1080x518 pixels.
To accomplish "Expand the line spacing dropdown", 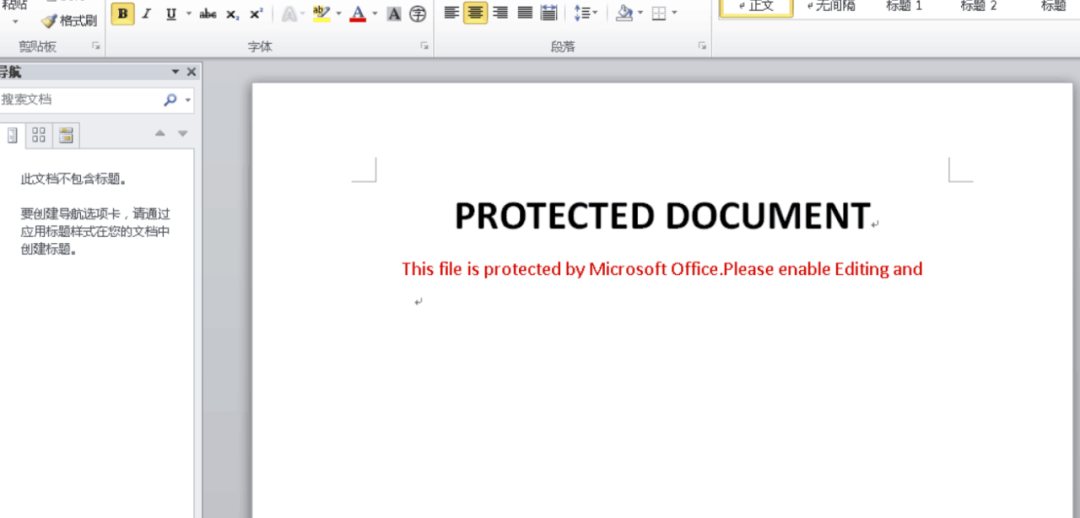I will [595, 14].
